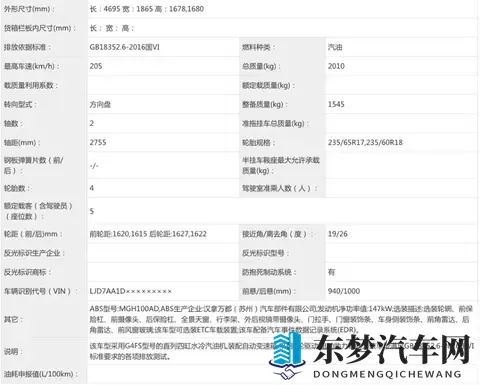The image size is (480, 385).
Task: Click the 接近角/离去角(度) label
Action: [278, 234]
